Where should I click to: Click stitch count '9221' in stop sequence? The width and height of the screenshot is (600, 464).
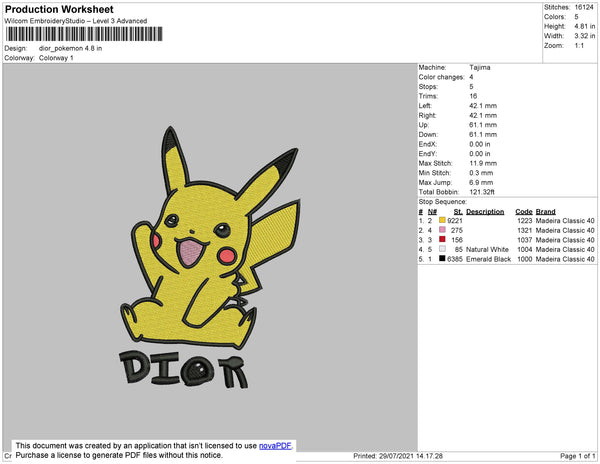[x=455, y=221]
